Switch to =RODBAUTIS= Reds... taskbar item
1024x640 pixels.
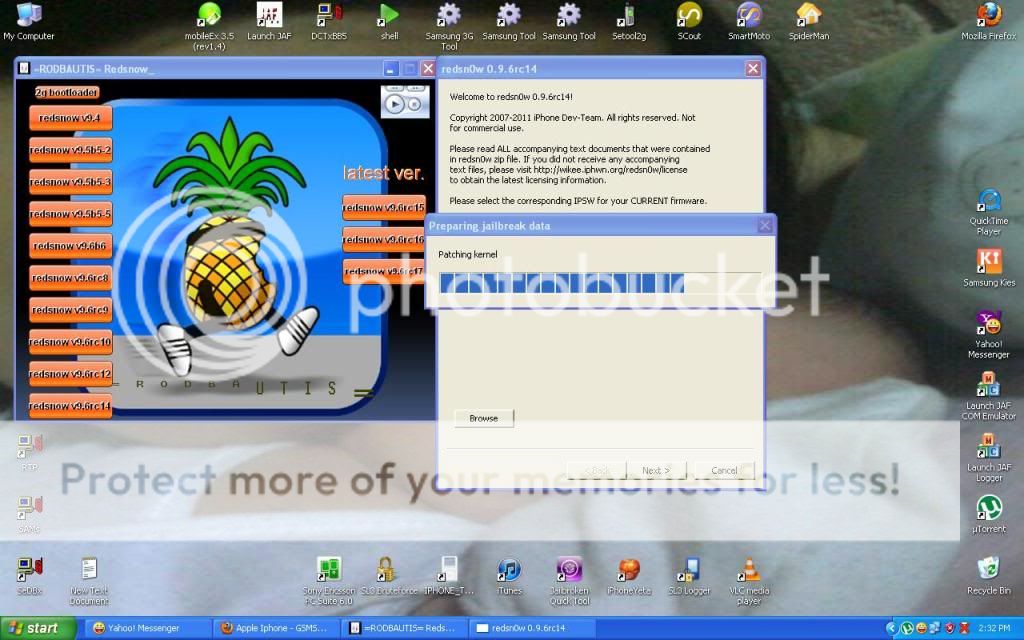(x=403, y=628)
